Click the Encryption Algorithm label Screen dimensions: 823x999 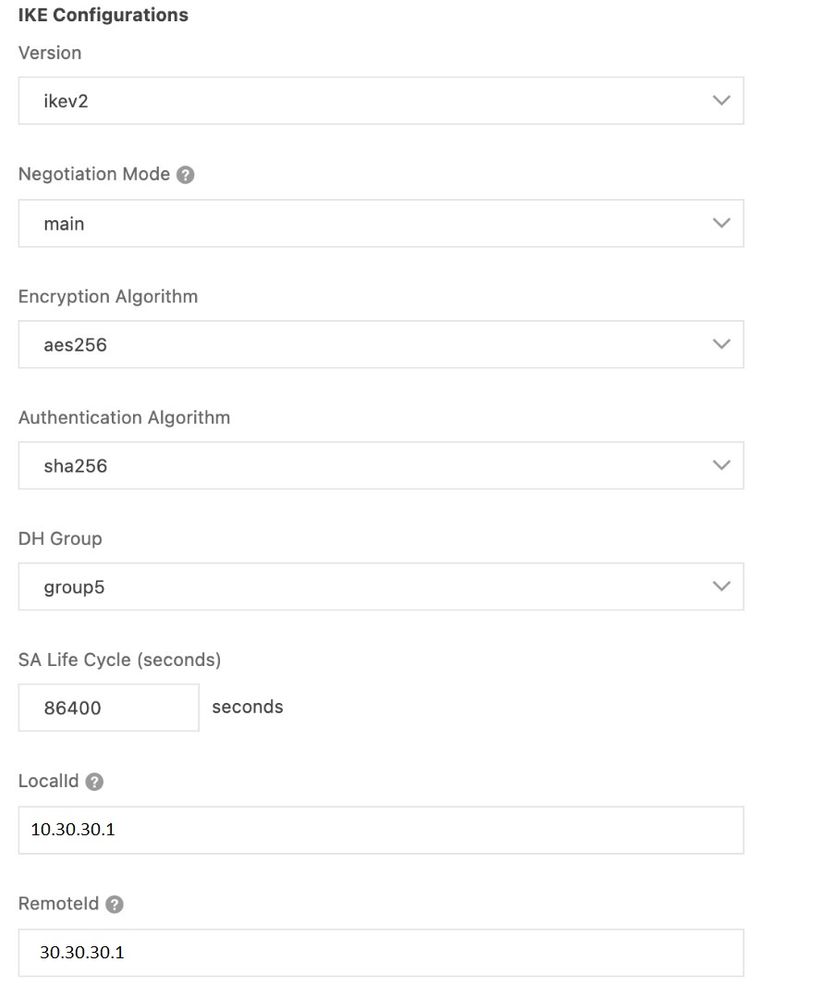tap(108, 297)
